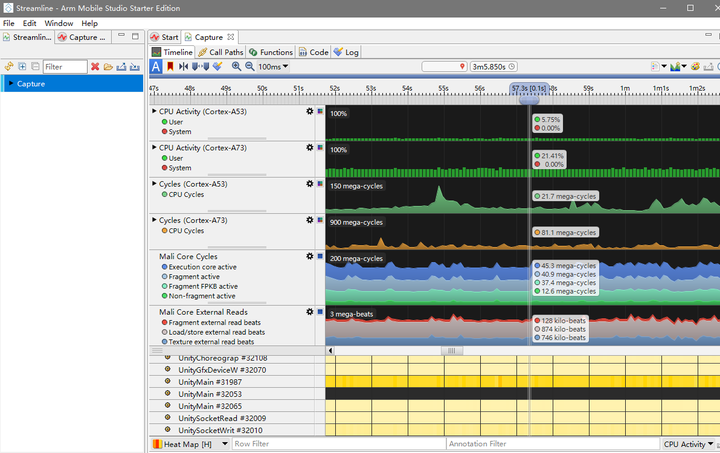Click the Heat Map [H] mode button

click(x=187, y=444)
